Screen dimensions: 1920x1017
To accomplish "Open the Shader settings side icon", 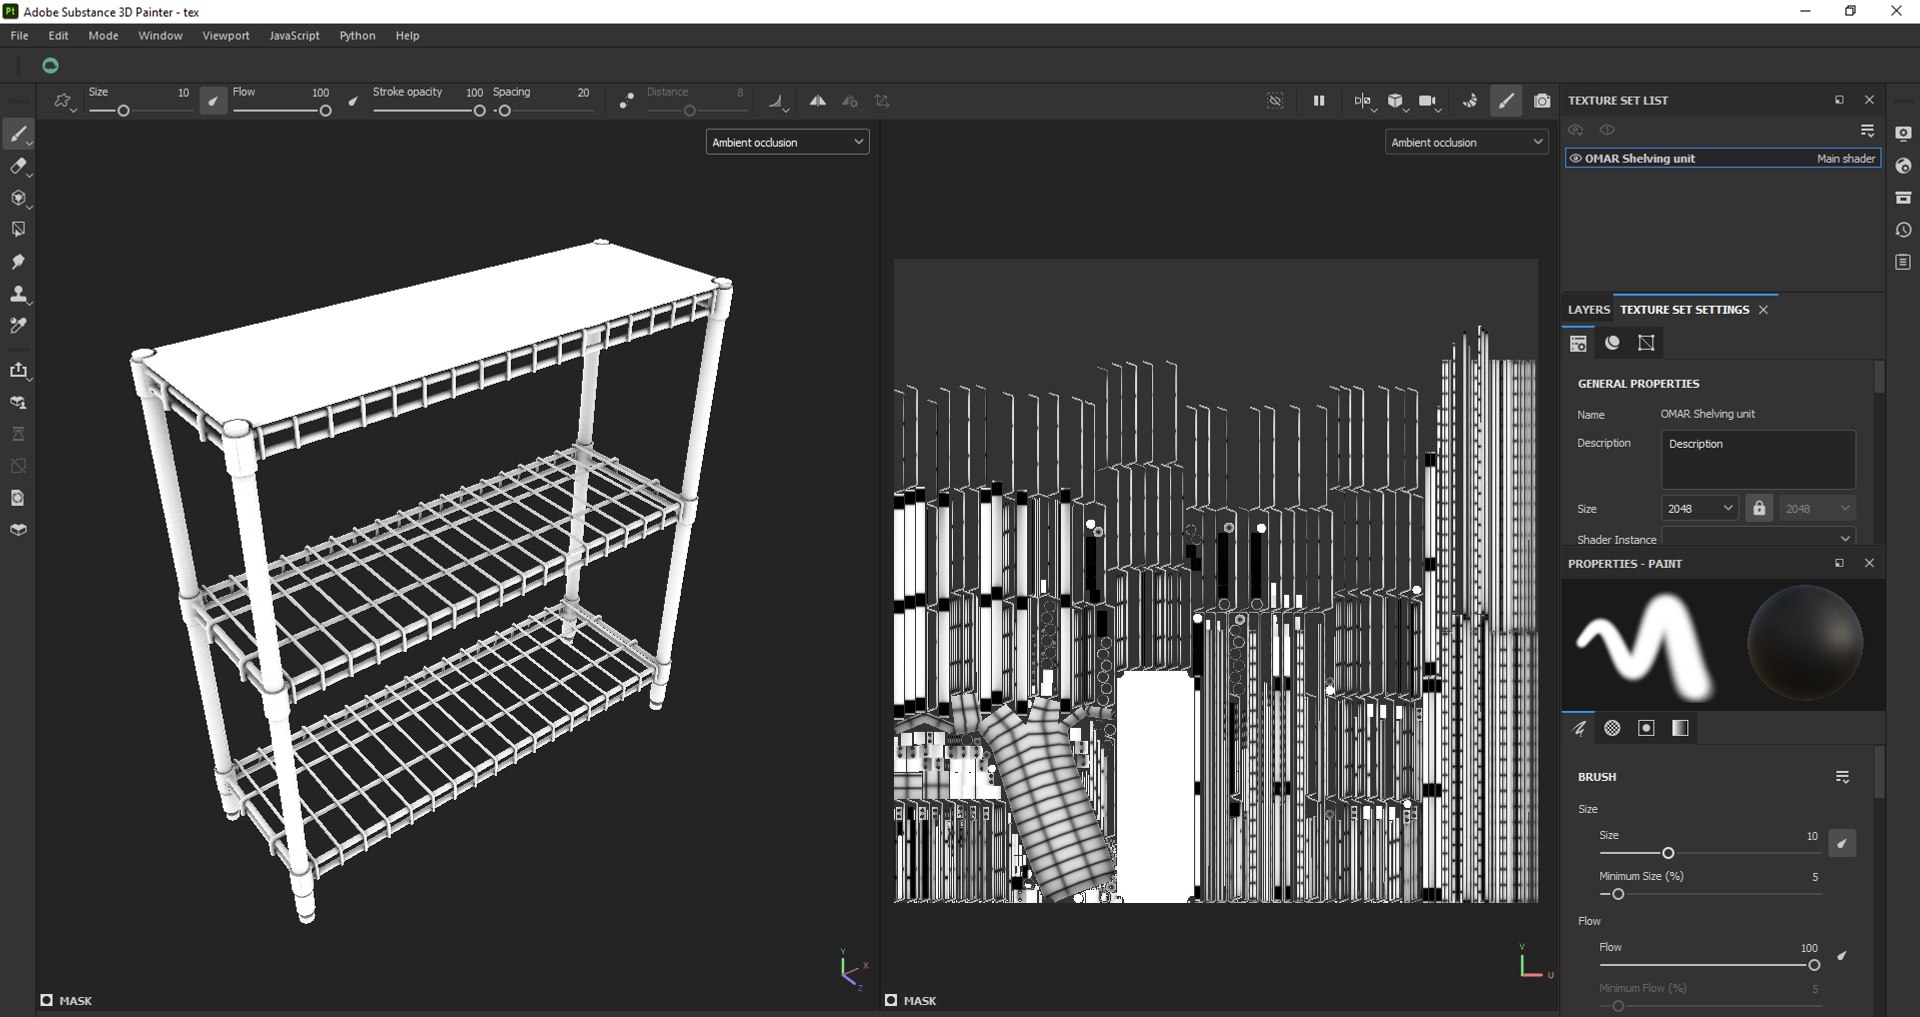I will click(1903, 166).
